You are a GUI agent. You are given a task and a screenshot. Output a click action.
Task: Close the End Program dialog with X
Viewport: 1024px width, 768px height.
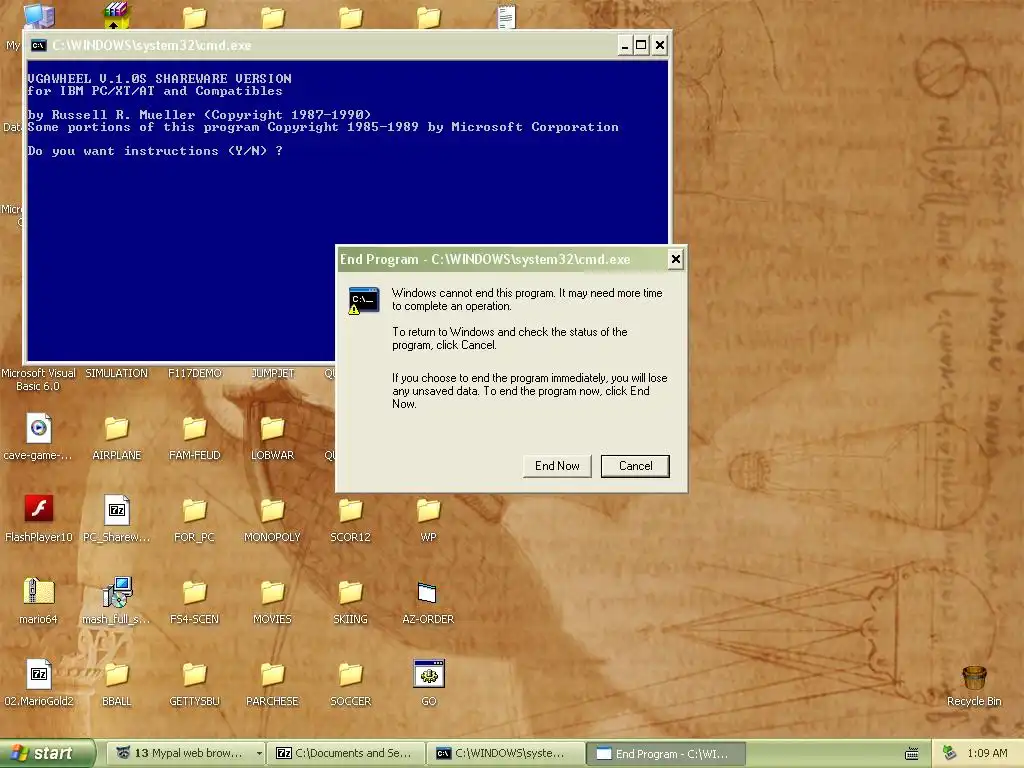point(675,259)
